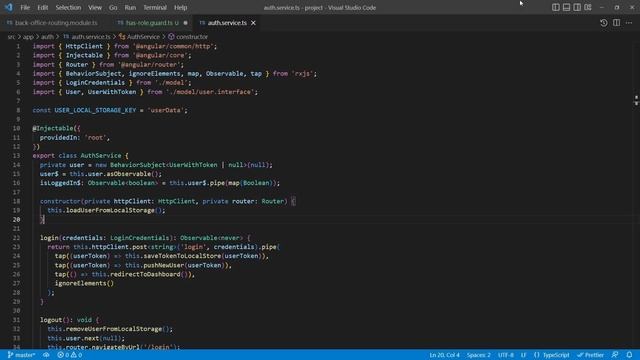The height and width of the screenshot is (360, 640).
Task: Change UTF-8 file encoding
Action: [x=506, y=355]
